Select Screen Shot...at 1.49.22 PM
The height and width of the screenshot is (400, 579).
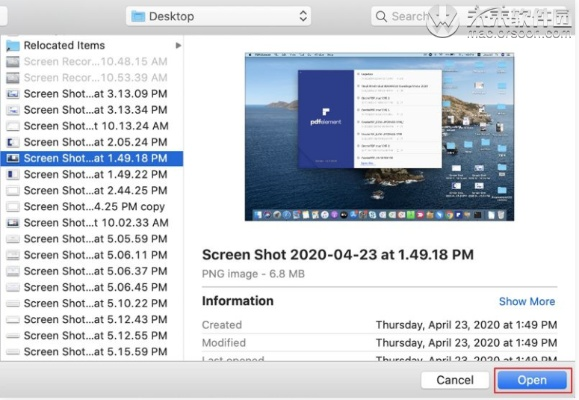click(x=92, y=174)
